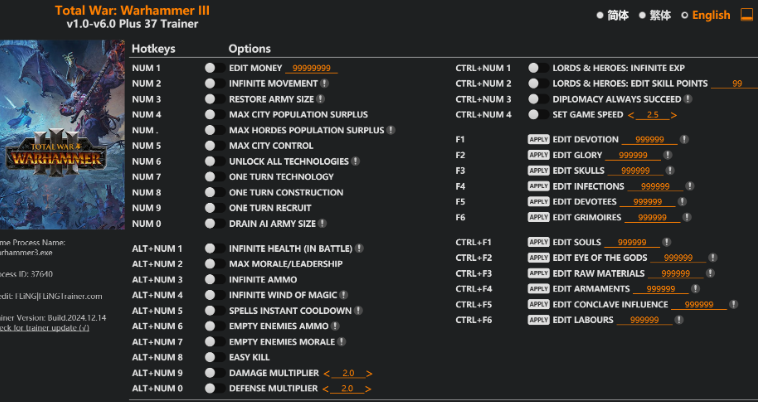Decrease Defense Multiplier with left arrow
This screenshot has width=758, height=402.
[x=326, y=389]
